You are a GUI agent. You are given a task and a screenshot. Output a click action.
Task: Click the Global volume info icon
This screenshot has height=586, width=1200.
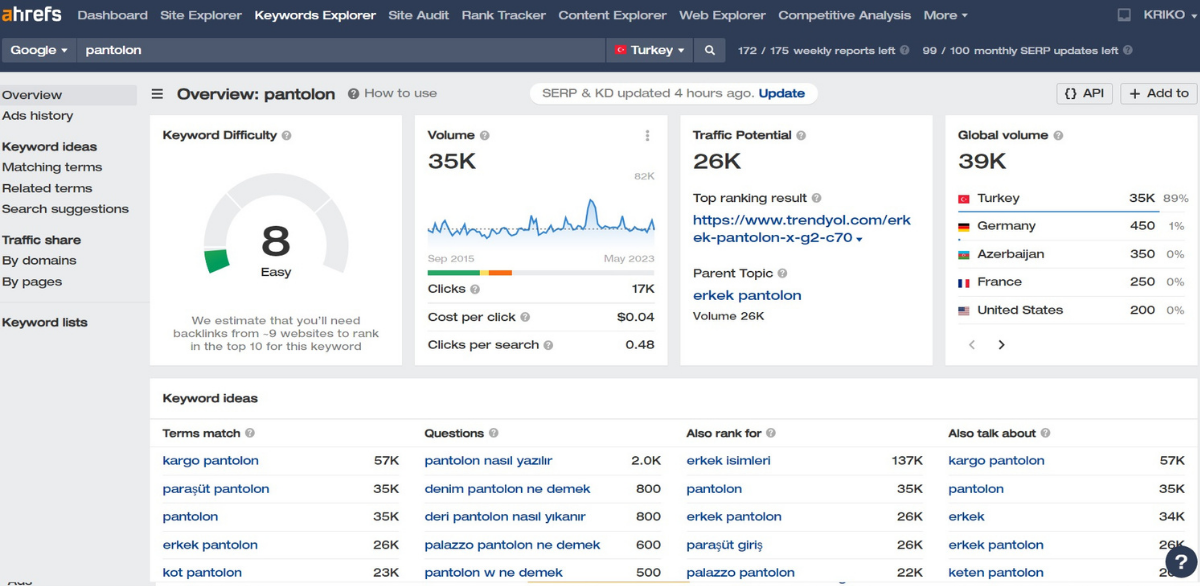pyautogui.click(x=1058, y=136)
